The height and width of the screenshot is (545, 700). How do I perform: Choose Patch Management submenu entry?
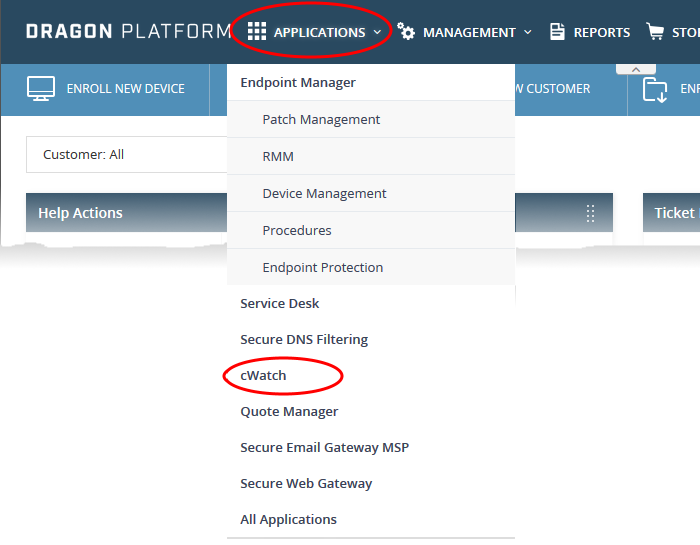(x=371, y=119)
